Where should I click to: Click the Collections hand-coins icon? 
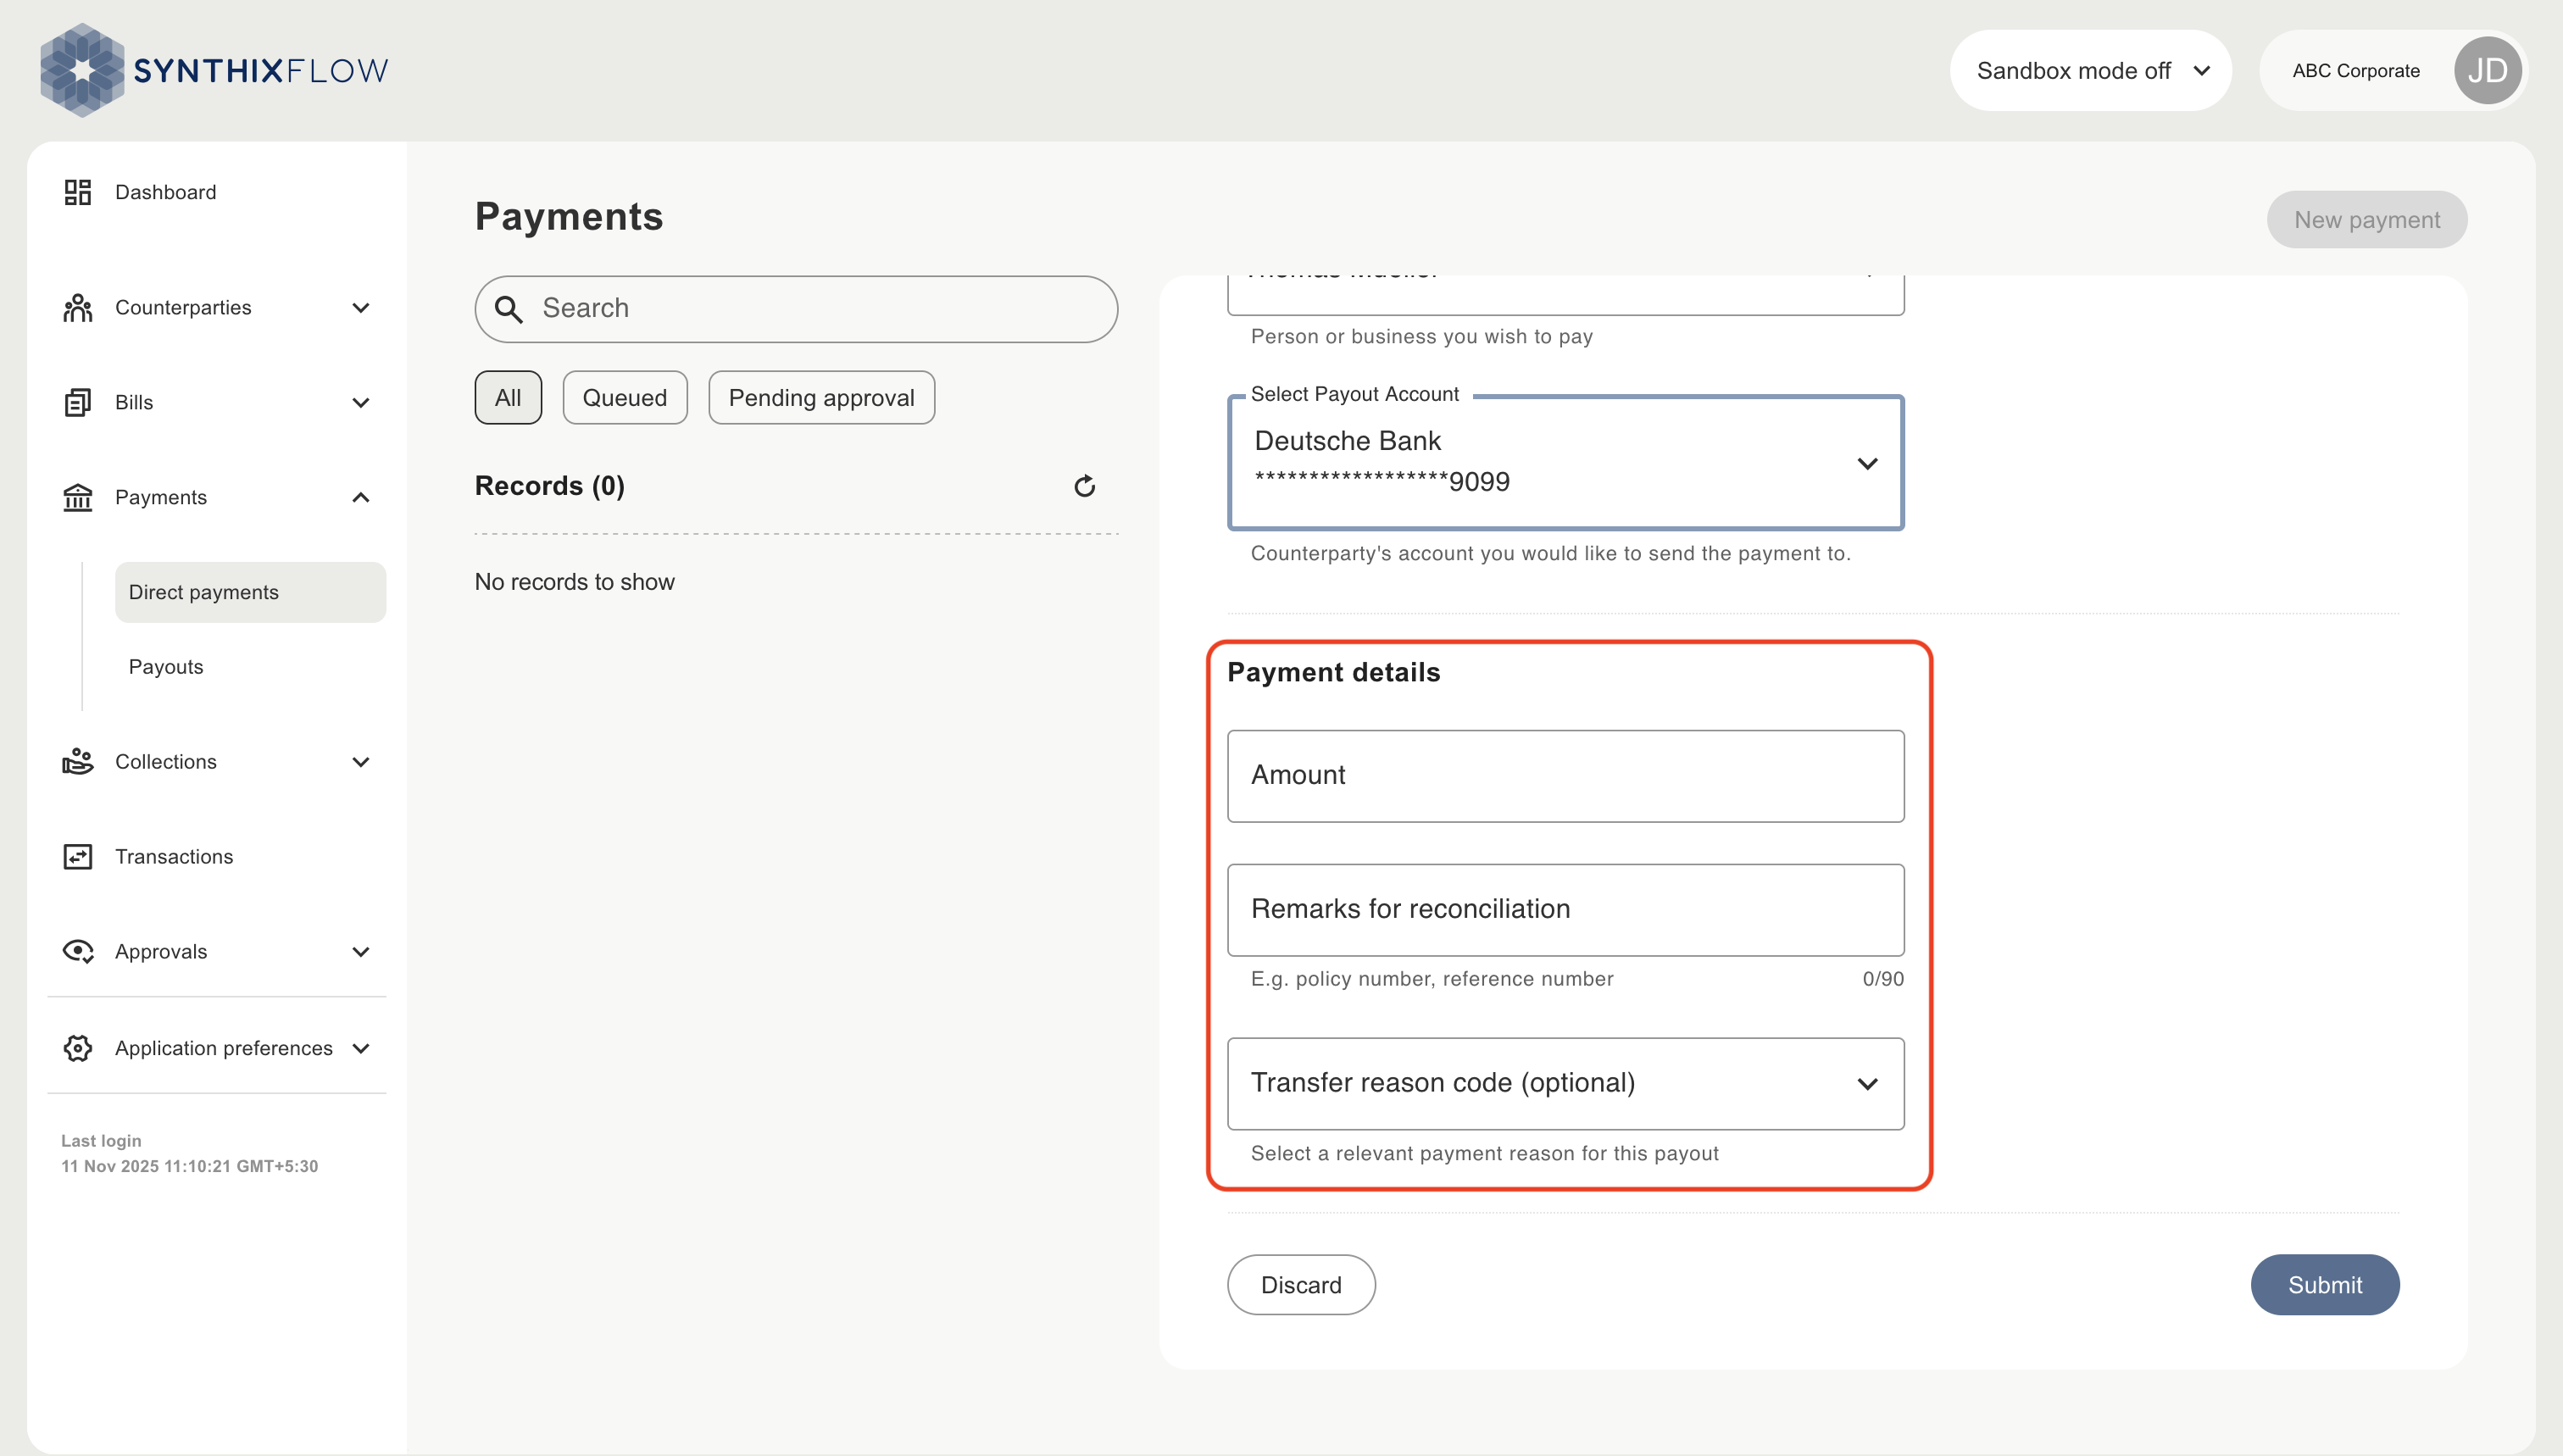77,761
